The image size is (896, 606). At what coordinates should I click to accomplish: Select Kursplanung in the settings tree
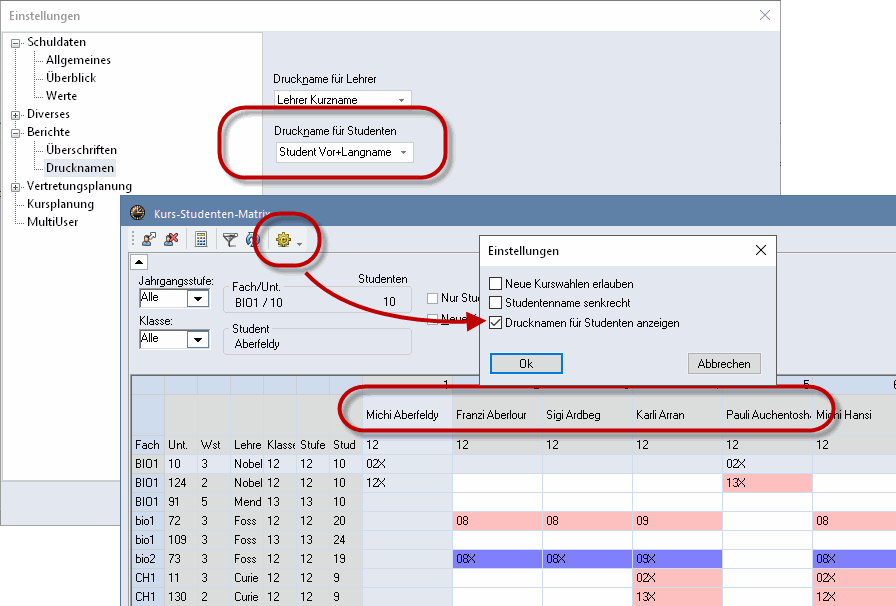coord(61,204)
